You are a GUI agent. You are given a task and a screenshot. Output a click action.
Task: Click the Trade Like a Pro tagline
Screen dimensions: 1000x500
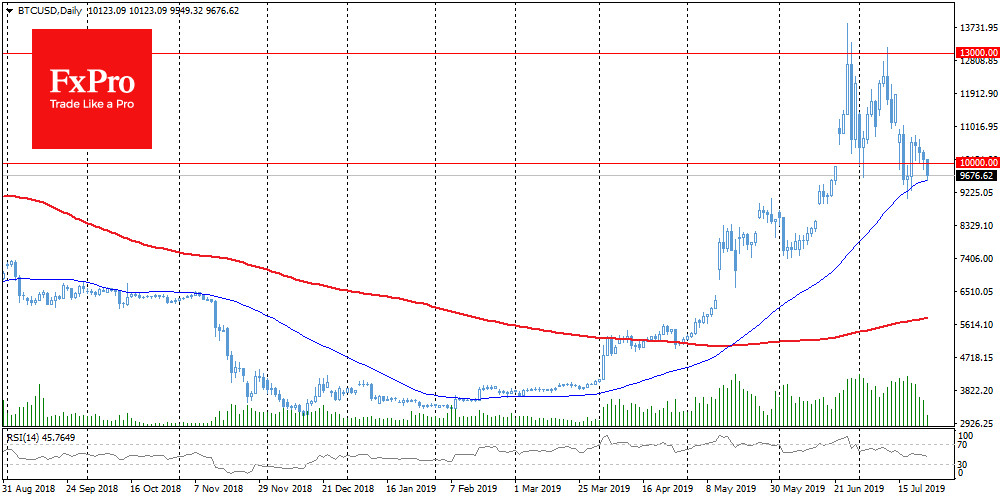[92, 105]
